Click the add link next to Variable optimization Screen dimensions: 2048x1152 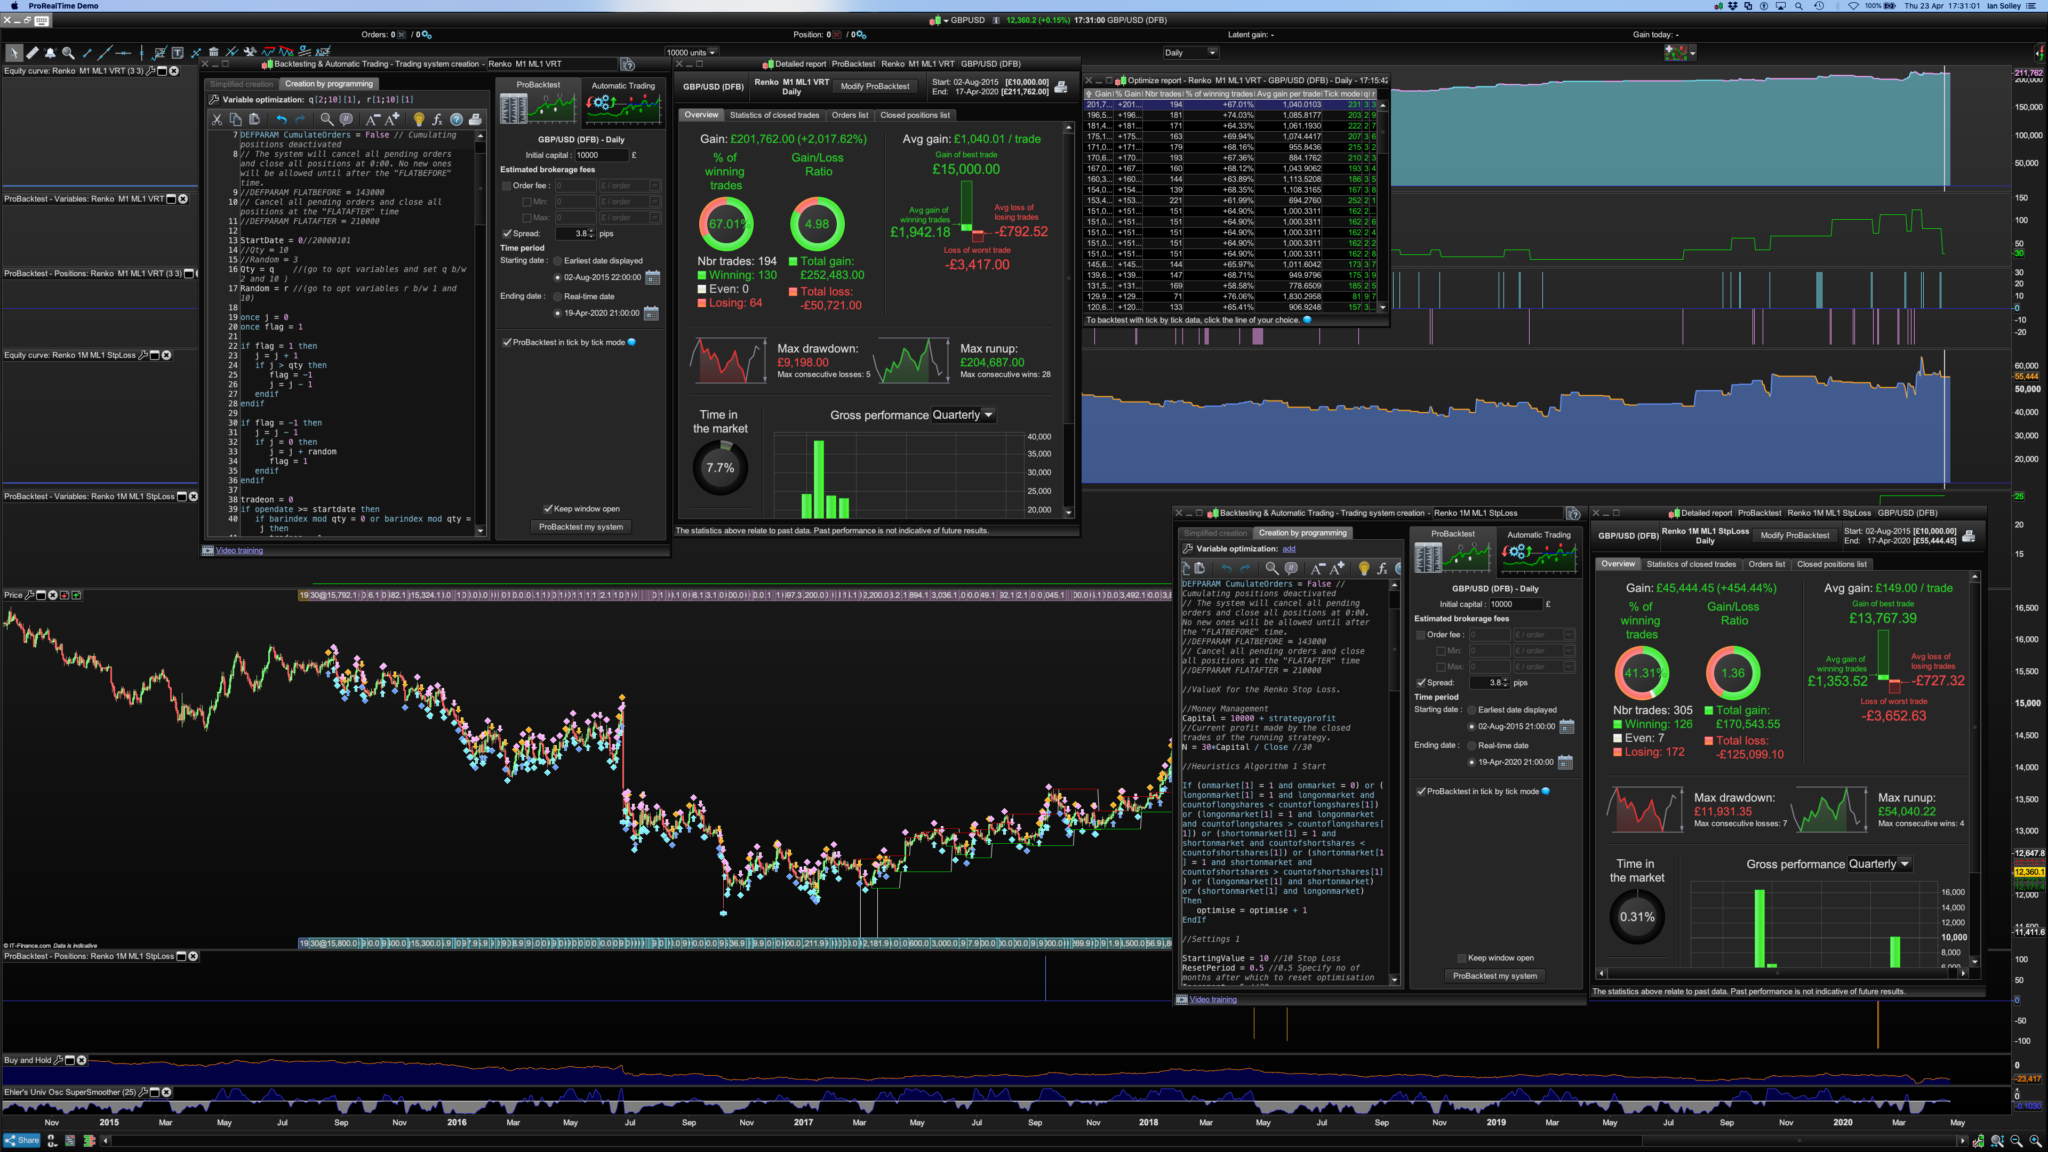point(1289,549)
